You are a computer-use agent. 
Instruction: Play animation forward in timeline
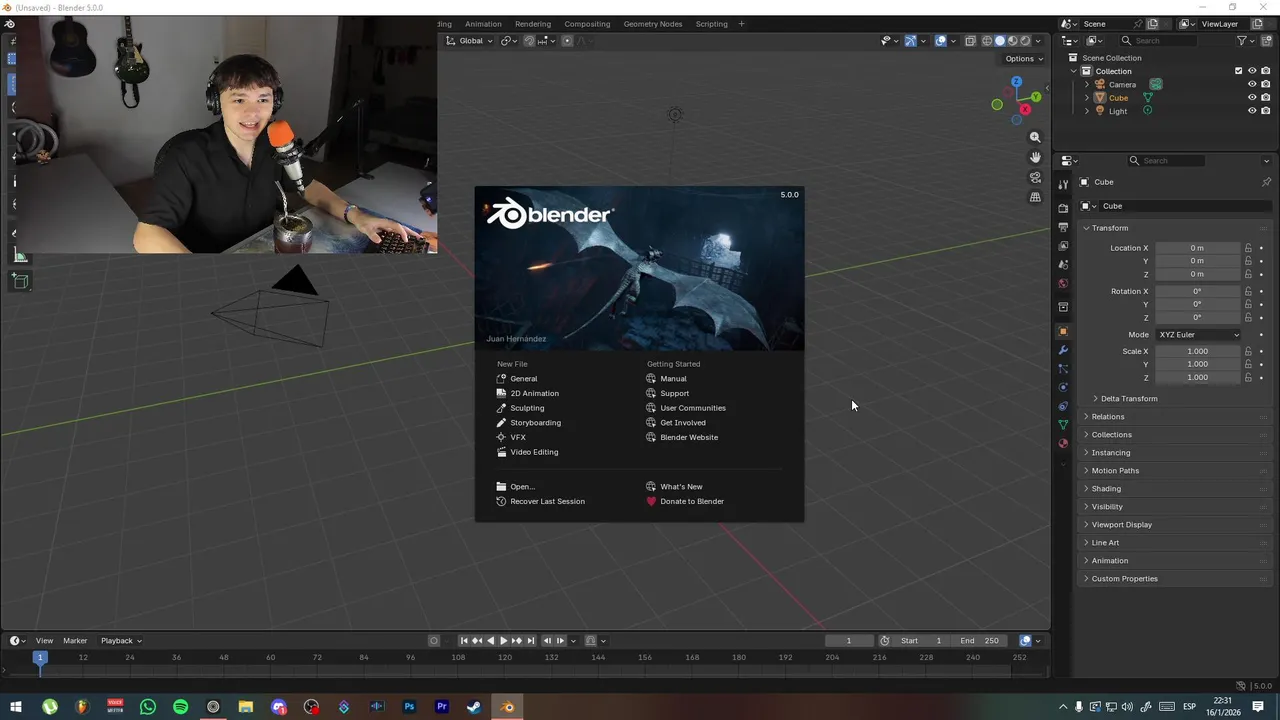point(503,641)
